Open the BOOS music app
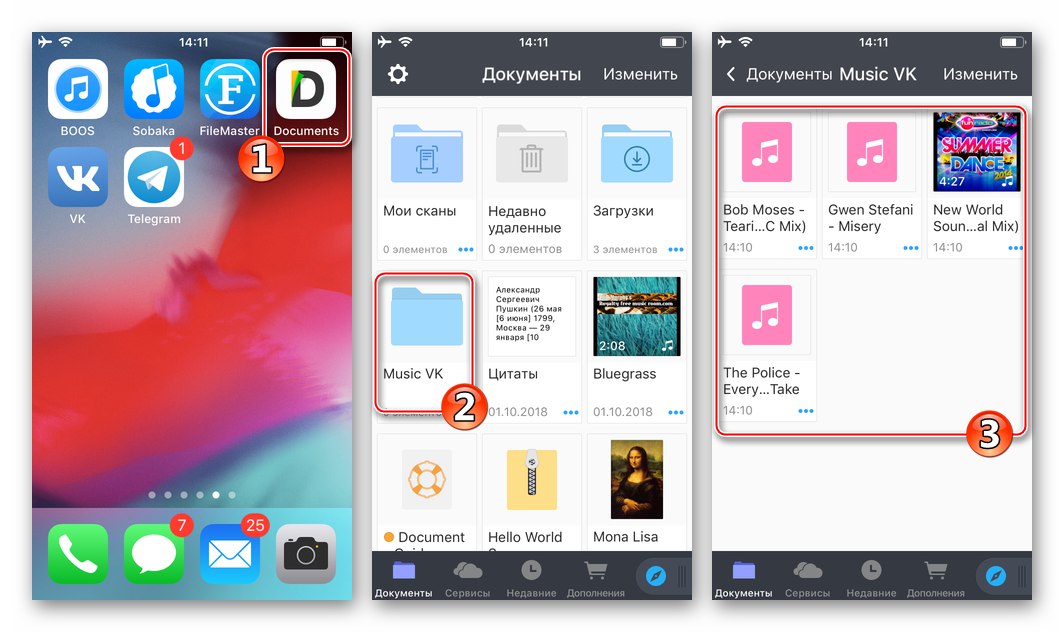This screenshot has width=1064, height=632. point(77,89)
